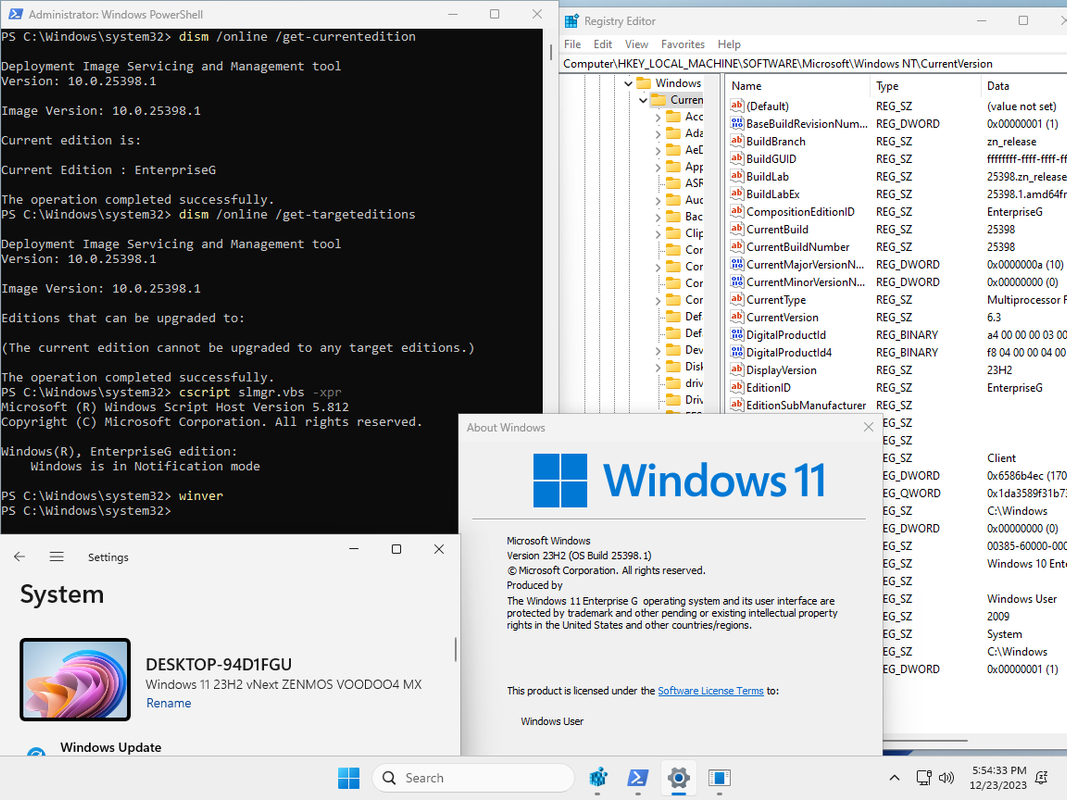1067x800 pixels.
Task: Open Windows Update in Settings
Action: coord(111,747)
